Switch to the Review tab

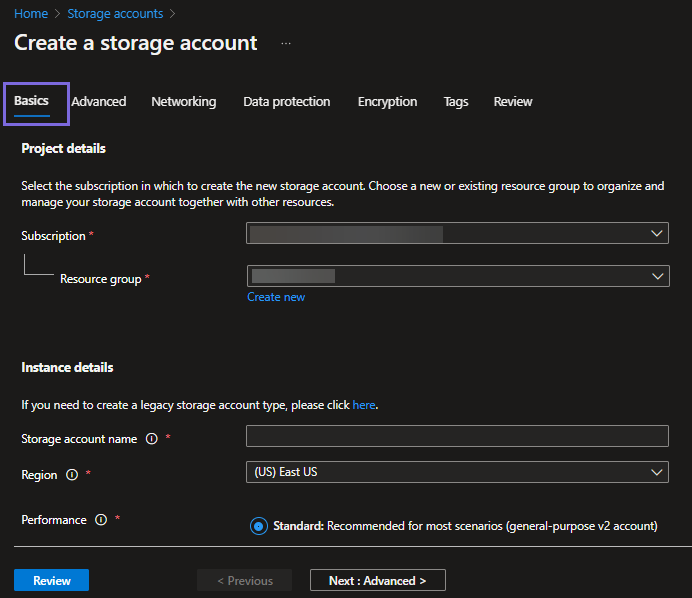coord(513,102)
